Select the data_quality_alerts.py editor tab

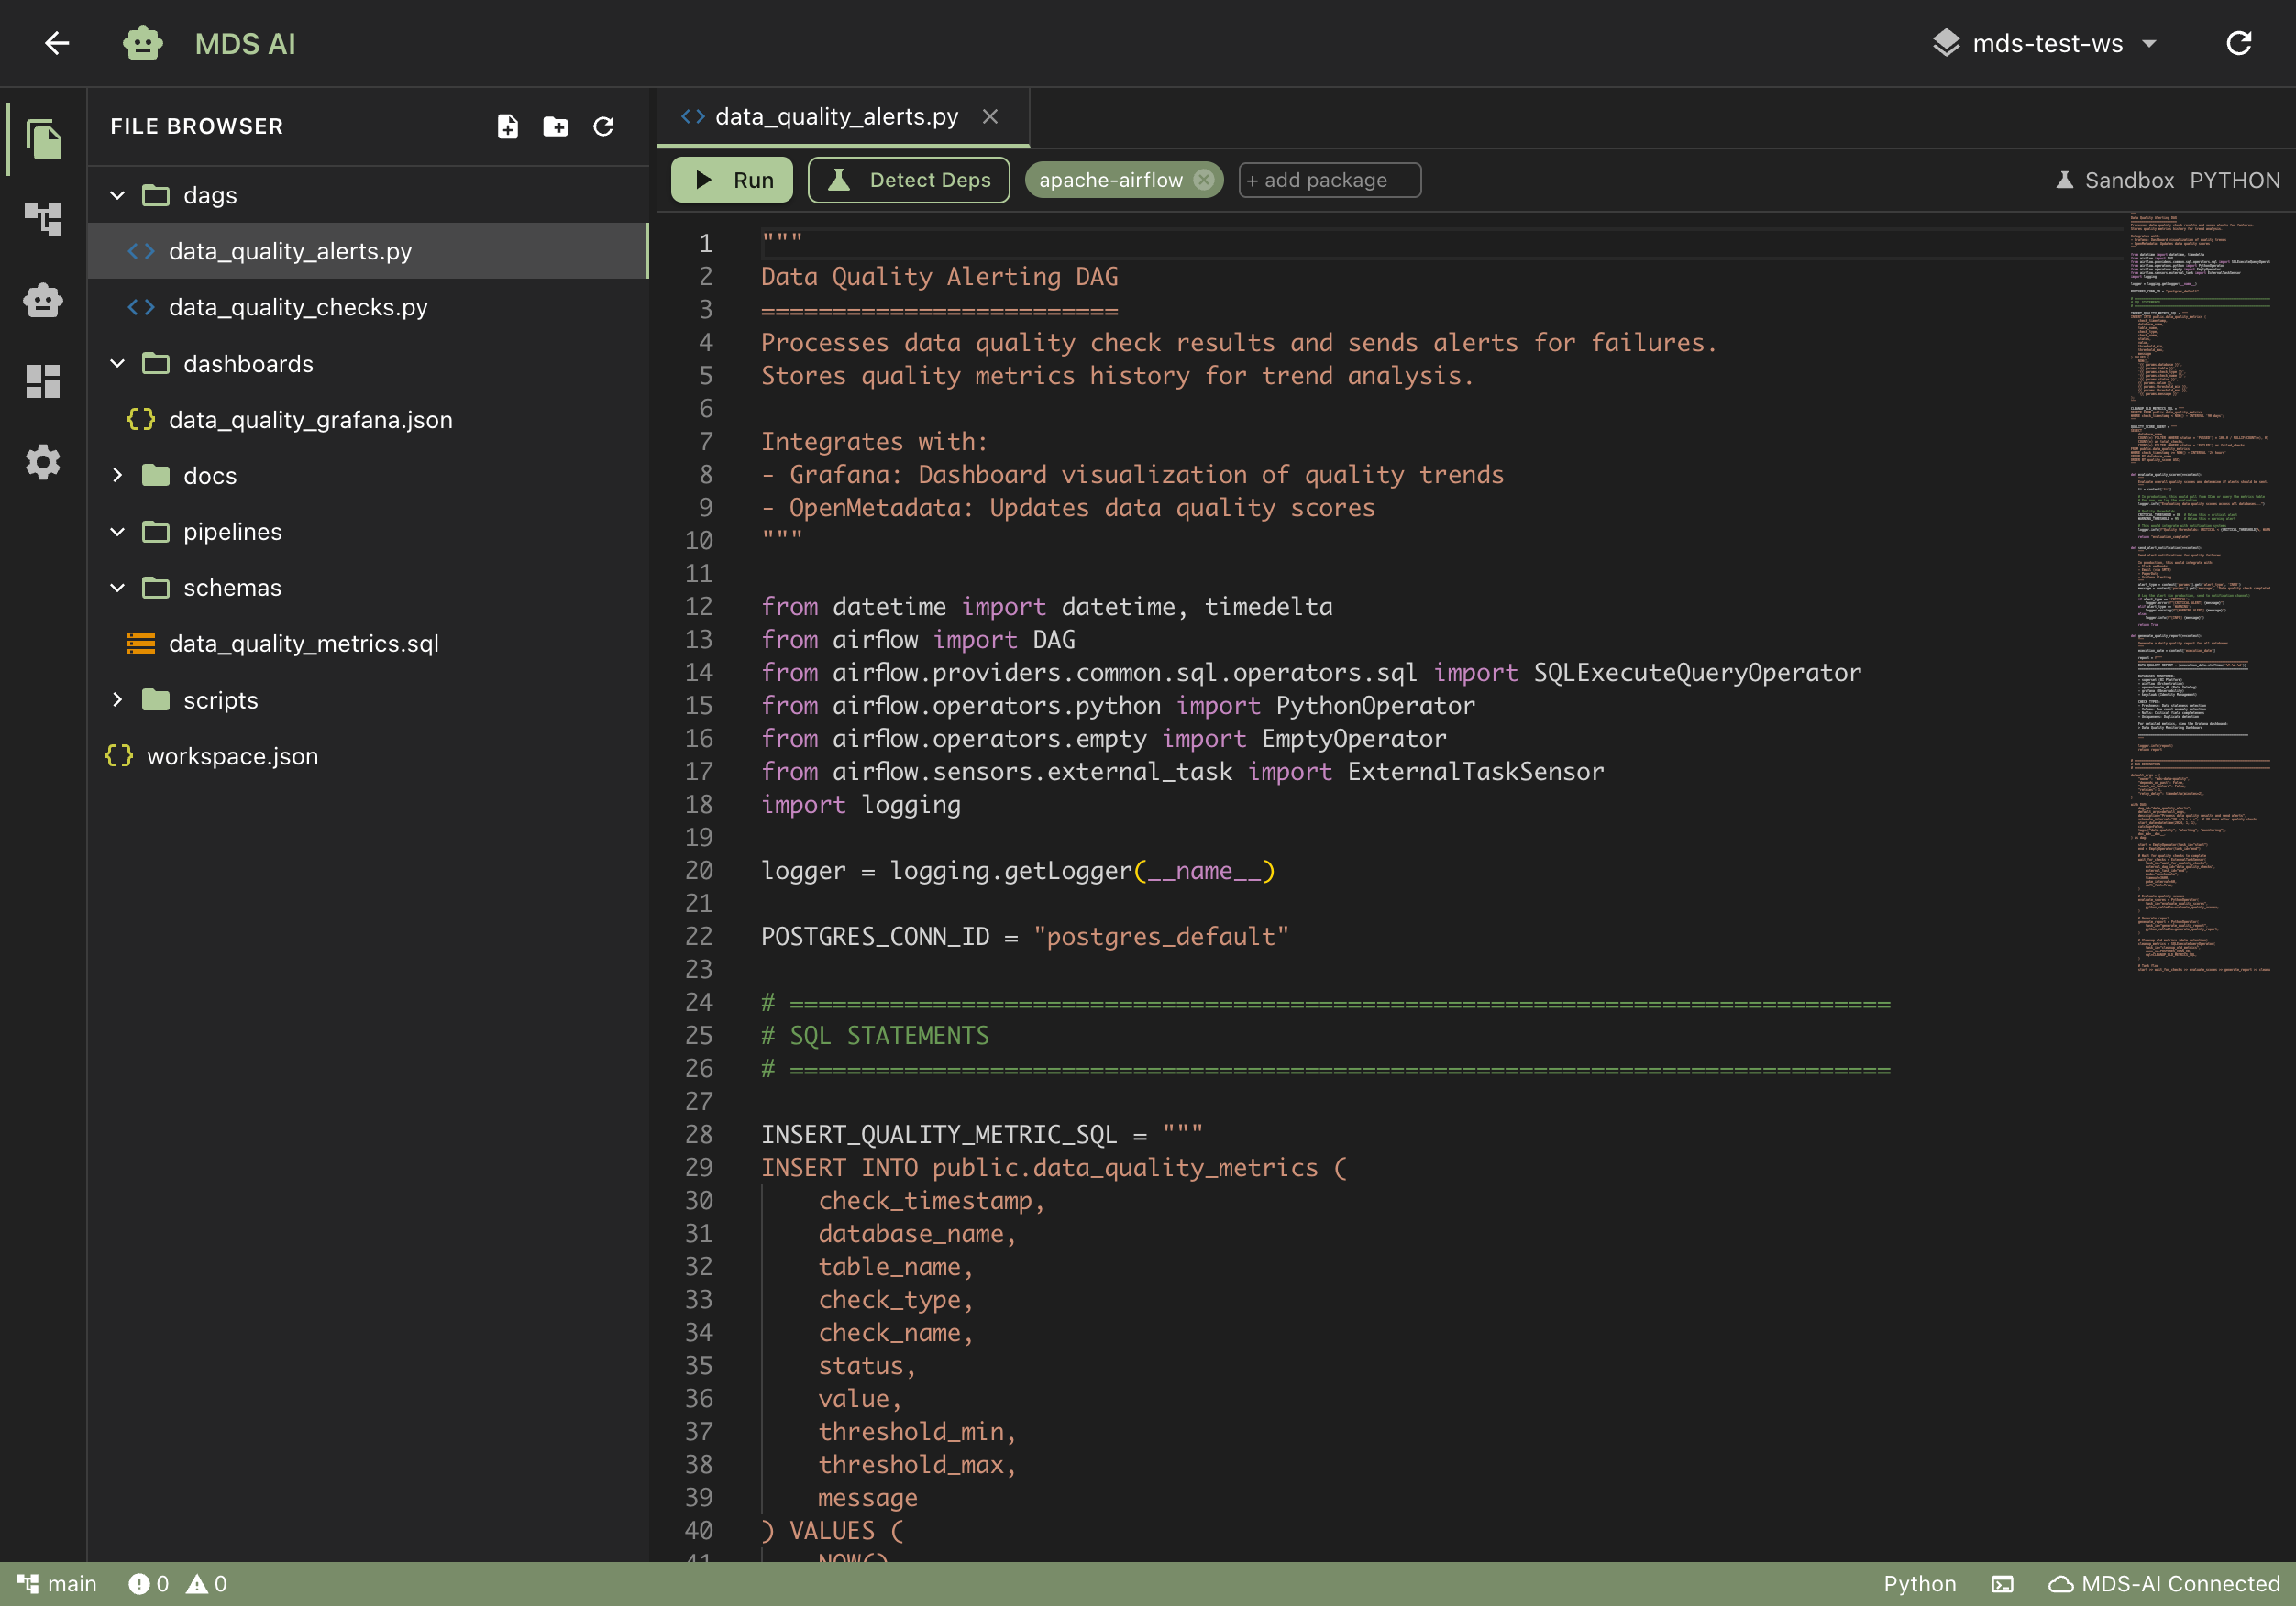(x=836, y=117)
